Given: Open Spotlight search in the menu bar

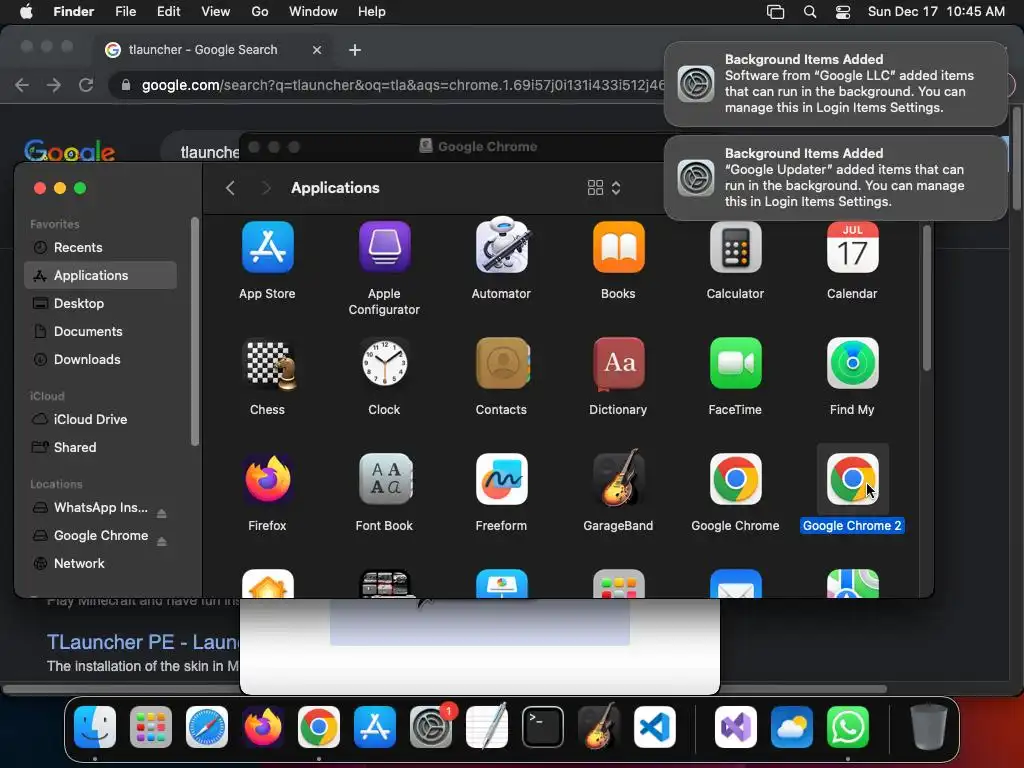Looking at the screenshot, I should pyautogui.click(x=810, y=12).
